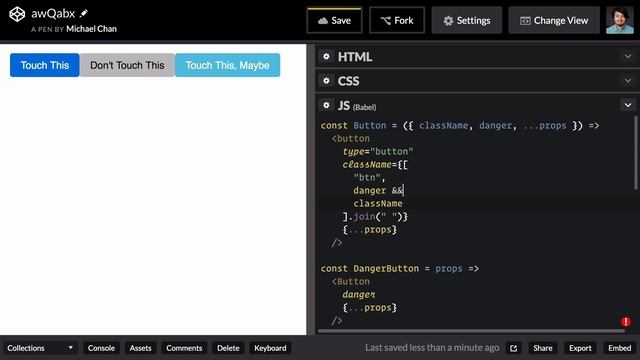Open pen in new window icon
The image size is (640, 360).
tap(513, 348)
